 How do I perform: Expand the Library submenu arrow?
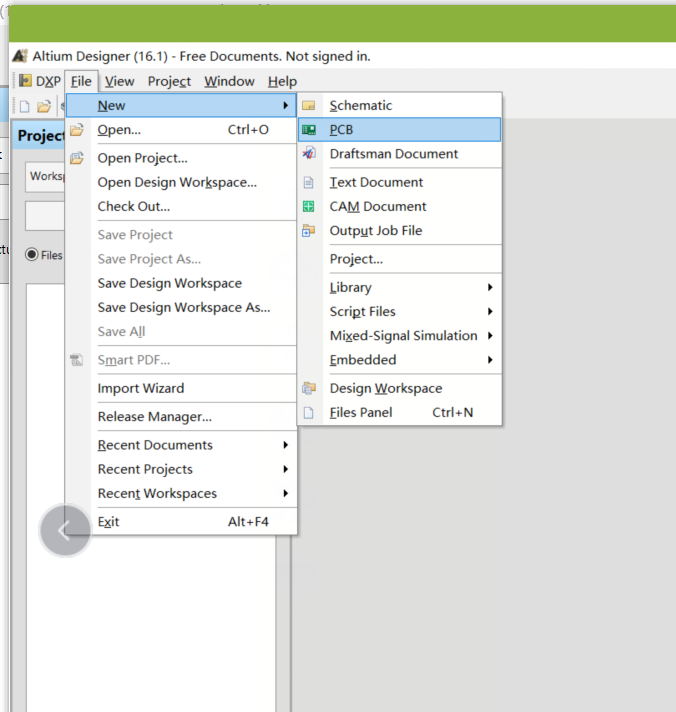[490, 287]
